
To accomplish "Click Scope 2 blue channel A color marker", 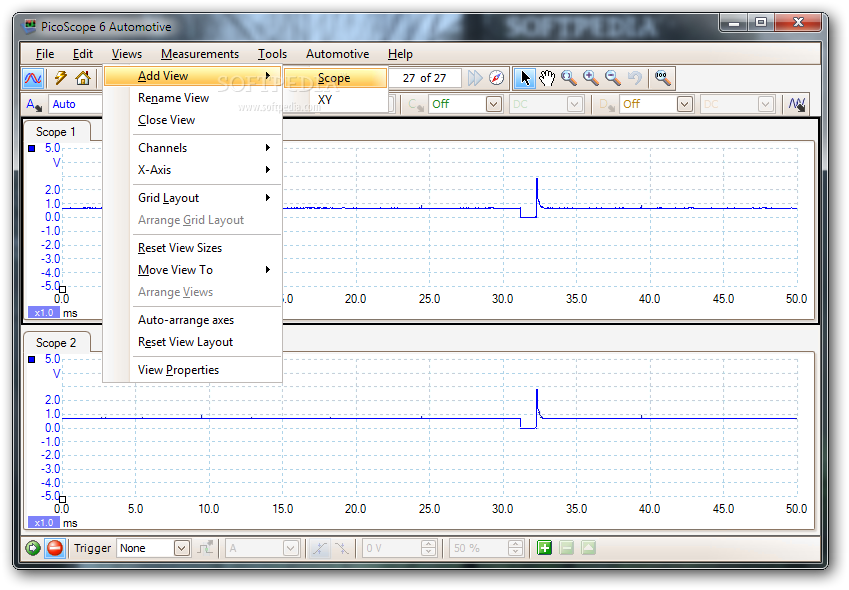I will click(x=31, y=359).
